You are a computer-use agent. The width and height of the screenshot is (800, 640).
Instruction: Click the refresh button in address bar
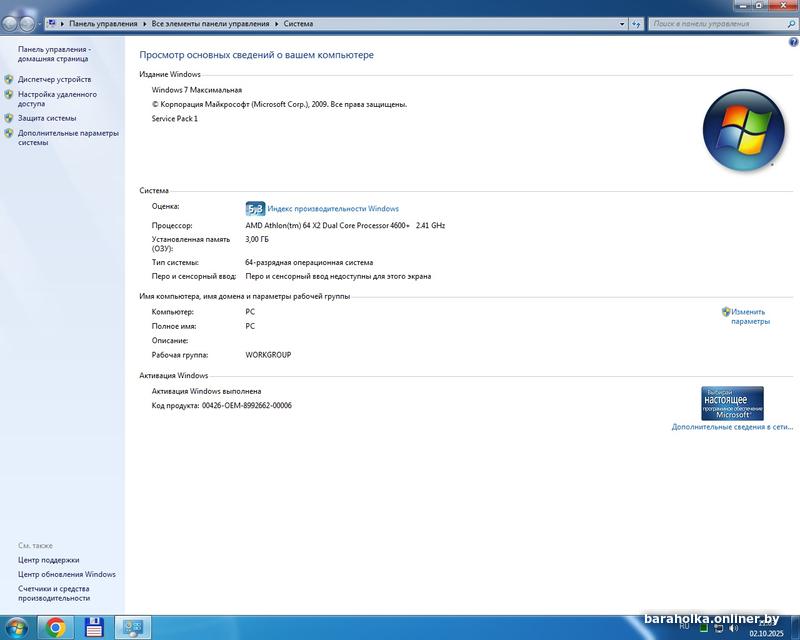(637, 23)
